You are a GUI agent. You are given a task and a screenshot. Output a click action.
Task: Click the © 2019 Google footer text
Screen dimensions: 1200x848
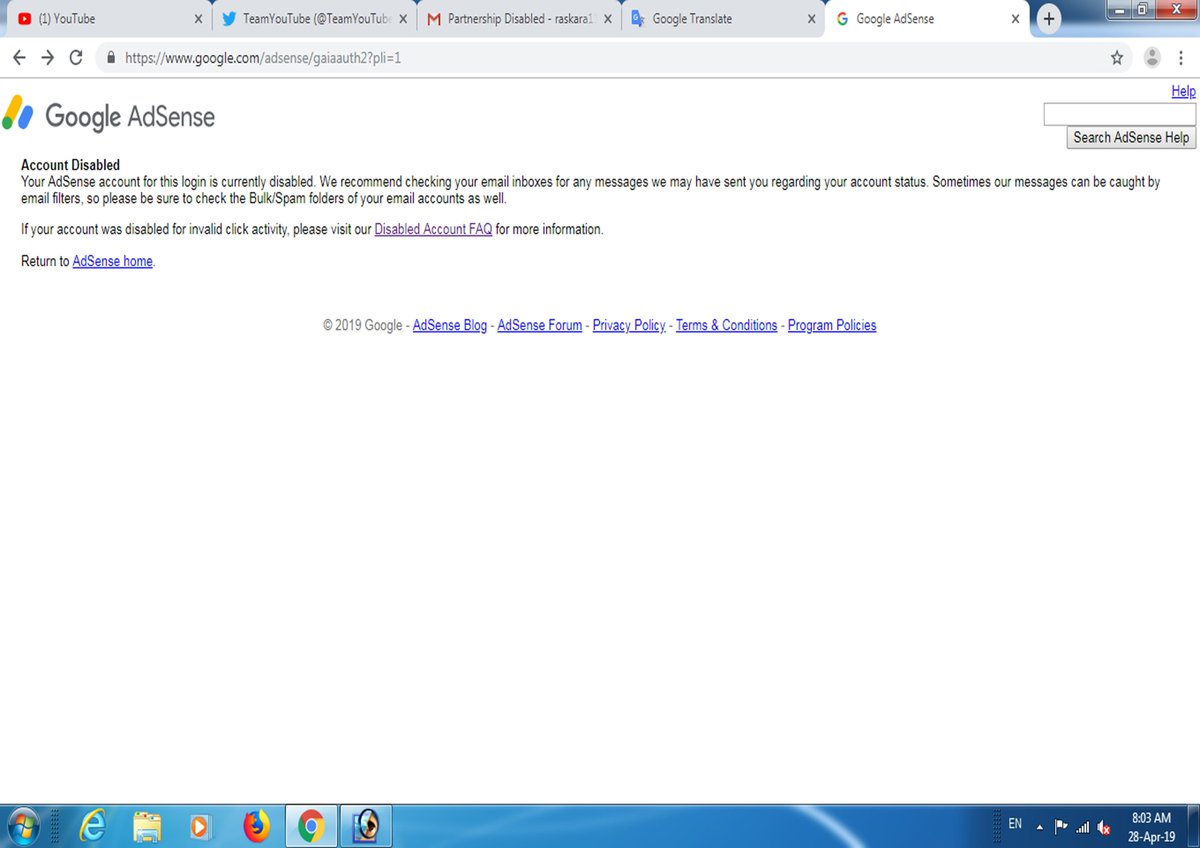coord(363,325)
